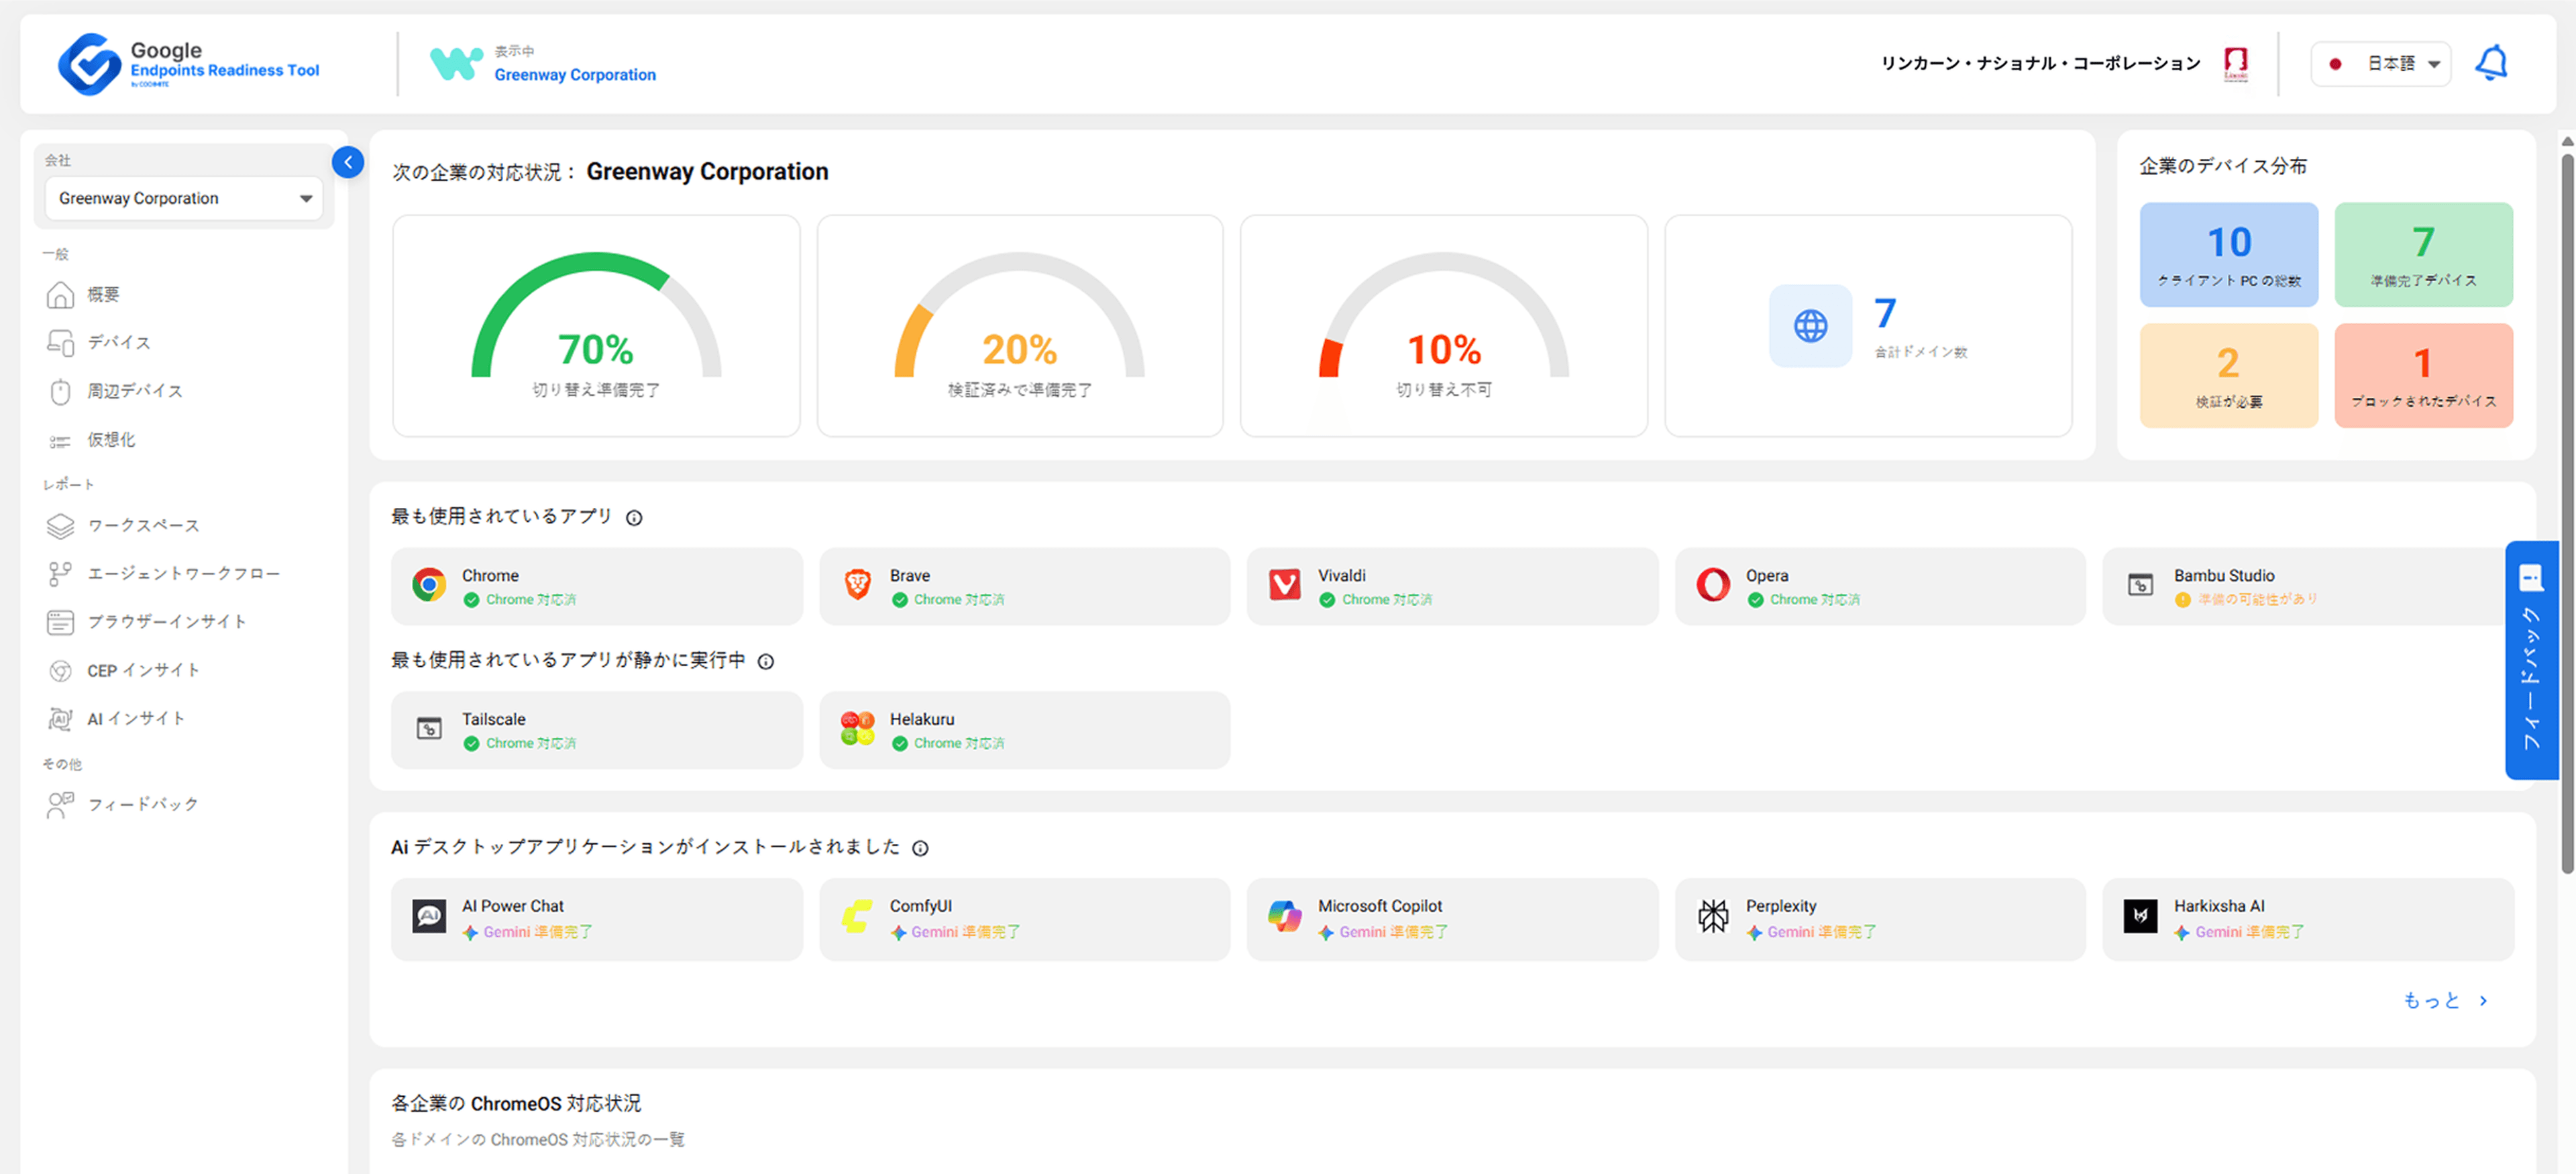2576x1174 pixels.
Task: Open the Chrome app card
Action: pos(596,586)
